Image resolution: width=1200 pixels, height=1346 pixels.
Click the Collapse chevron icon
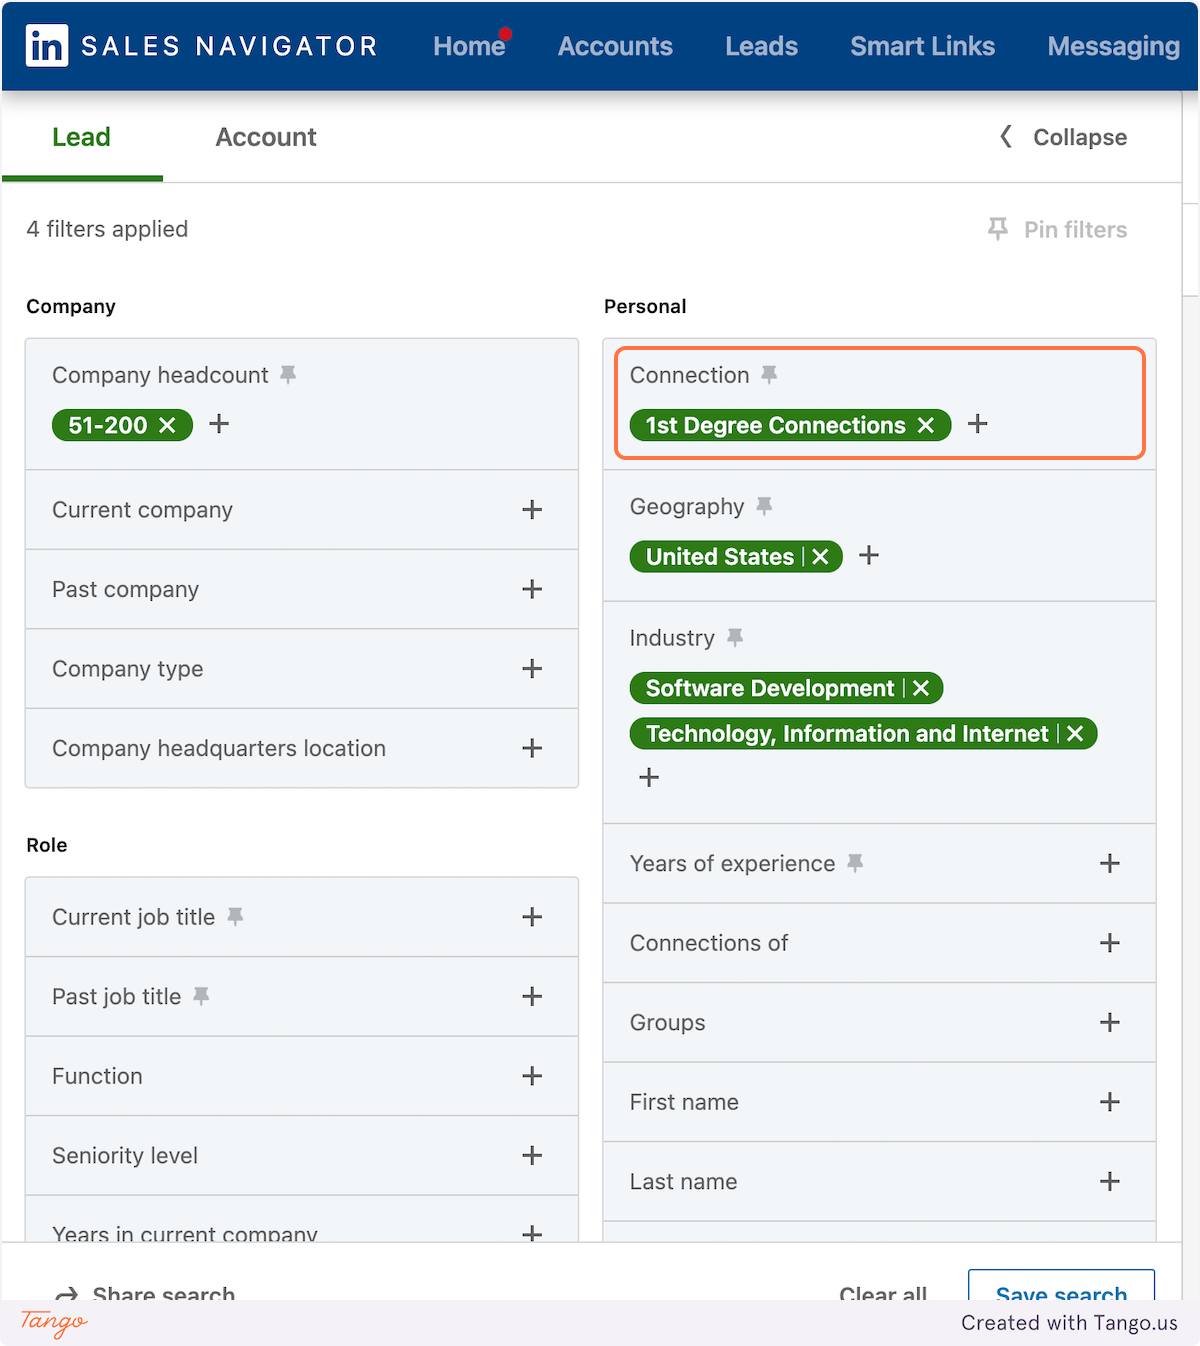point(1006,136)
